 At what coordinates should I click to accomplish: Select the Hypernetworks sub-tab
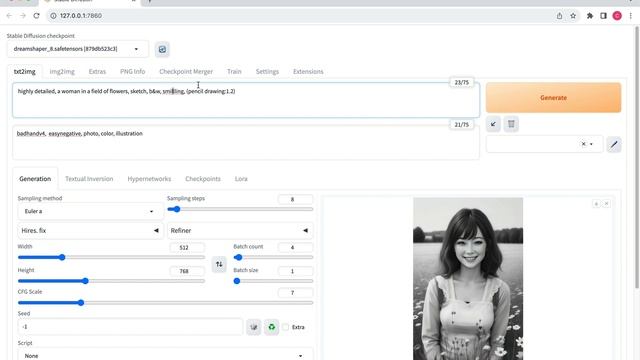[x=149, y=179]
